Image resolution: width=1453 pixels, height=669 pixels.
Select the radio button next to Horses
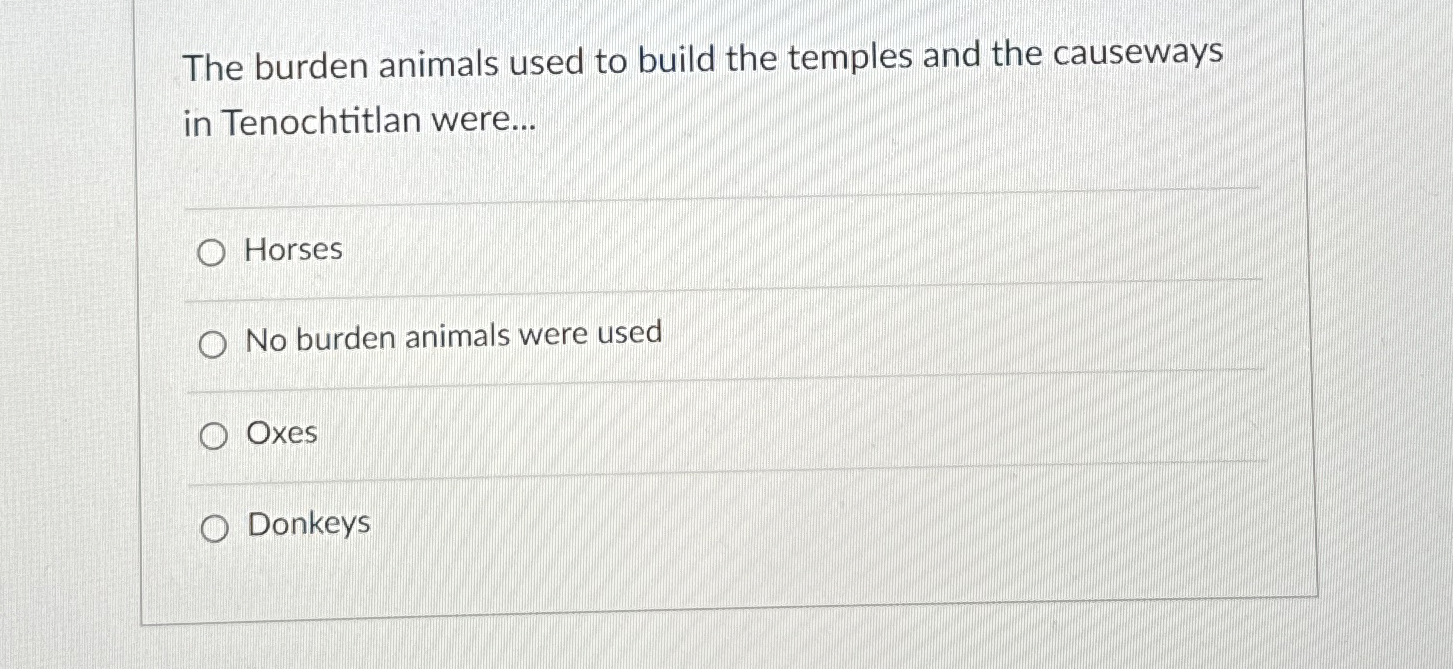(x=211, y=252)
